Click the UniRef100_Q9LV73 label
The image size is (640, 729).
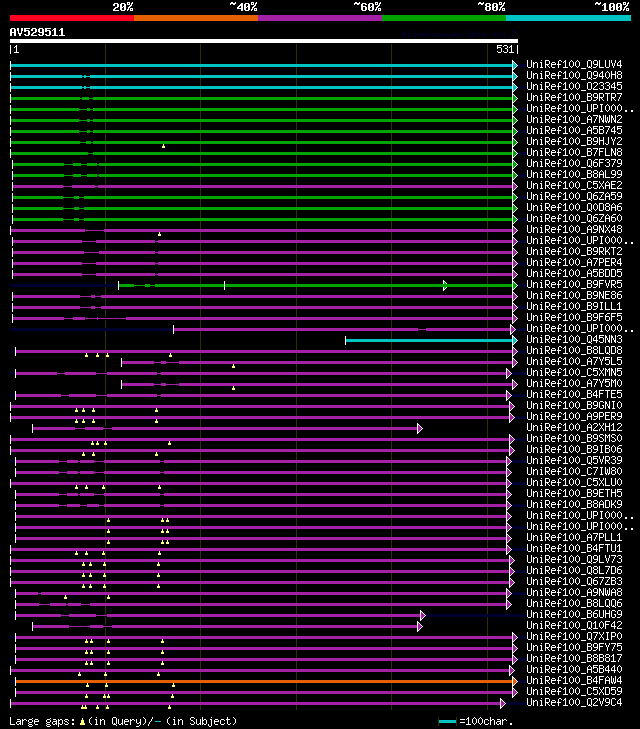(574, 560)
